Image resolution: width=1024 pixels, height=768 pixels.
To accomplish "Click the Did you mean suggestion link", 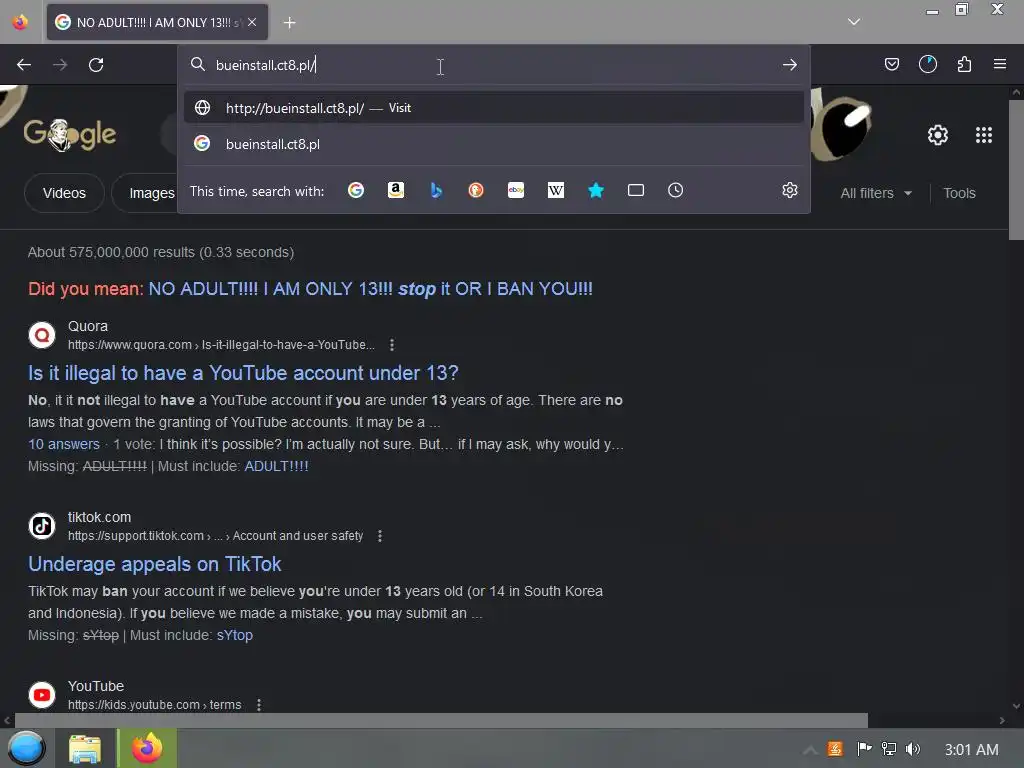I will 370,289.
